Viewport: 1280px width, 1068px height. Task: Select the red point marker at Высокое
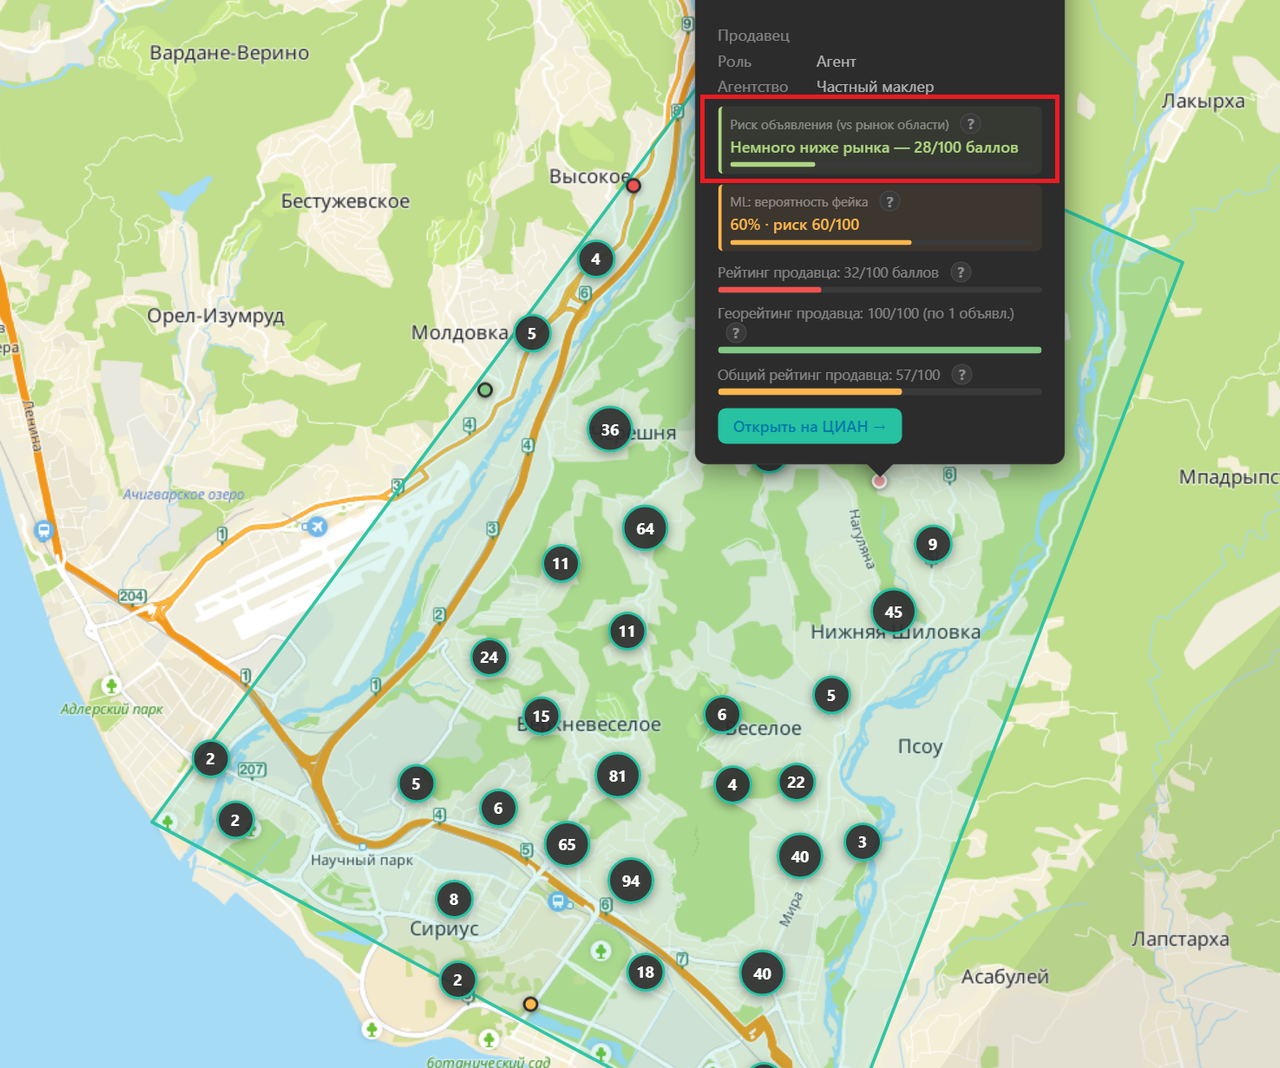click(633, 185)
